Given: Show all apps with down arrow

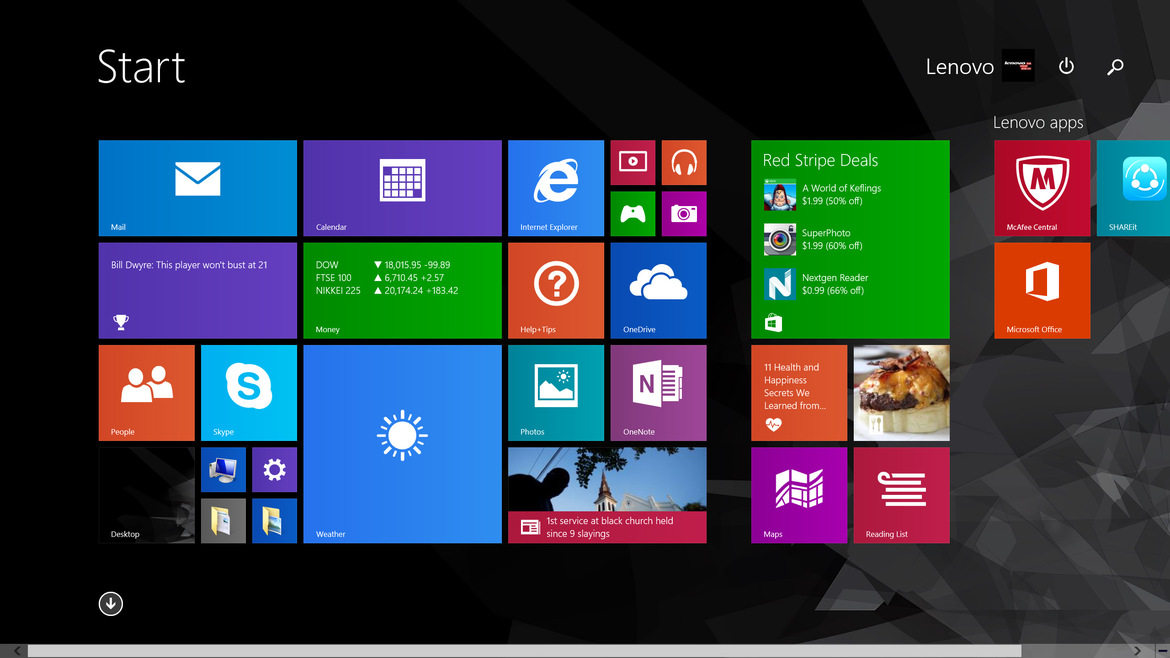Looking at the screenshot, I should [x=110, y=604].
